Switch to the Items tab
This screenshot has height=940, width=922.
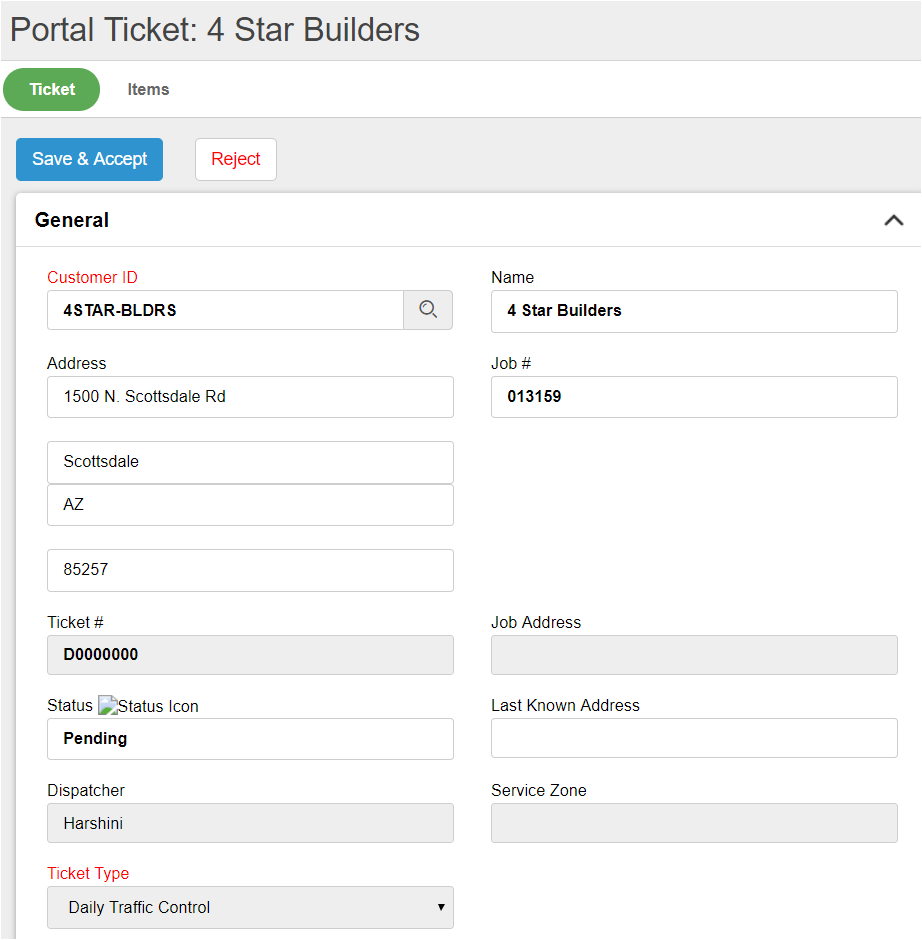click(x=148, y=89)
